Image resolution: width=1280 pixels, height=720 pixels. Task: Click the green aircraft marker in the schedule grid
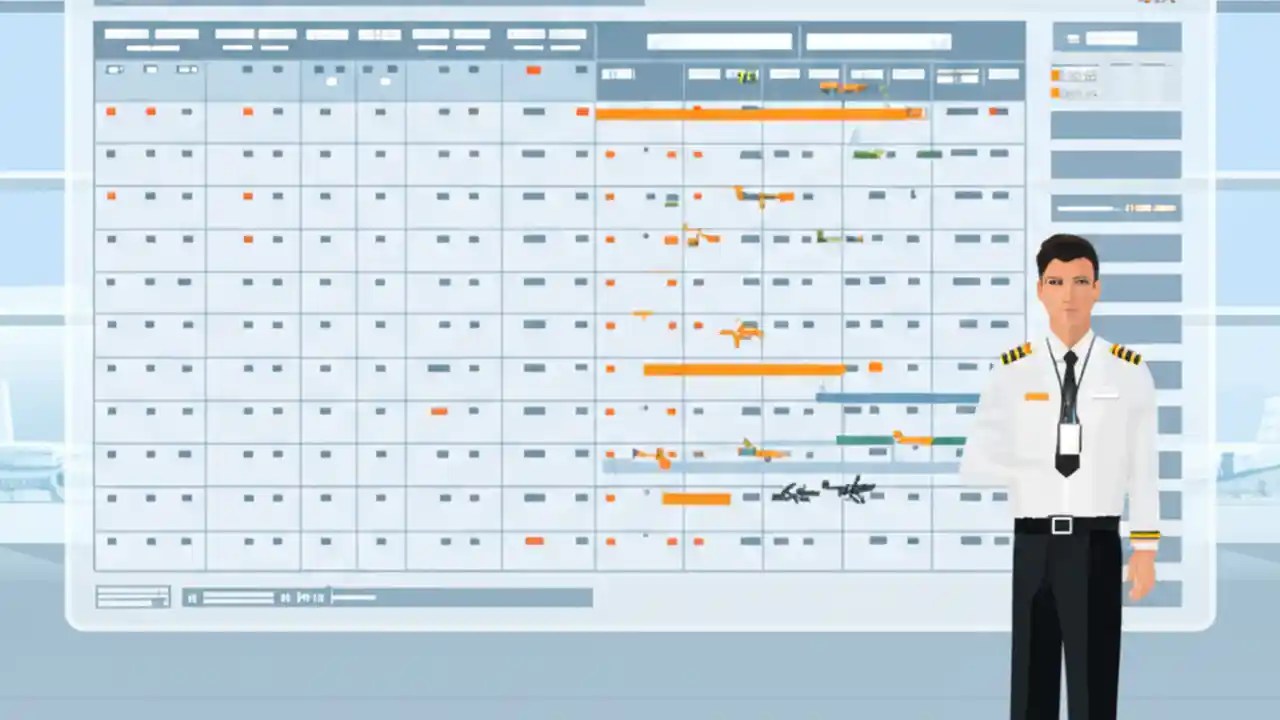pyautogui.click(x=868, y=155)
